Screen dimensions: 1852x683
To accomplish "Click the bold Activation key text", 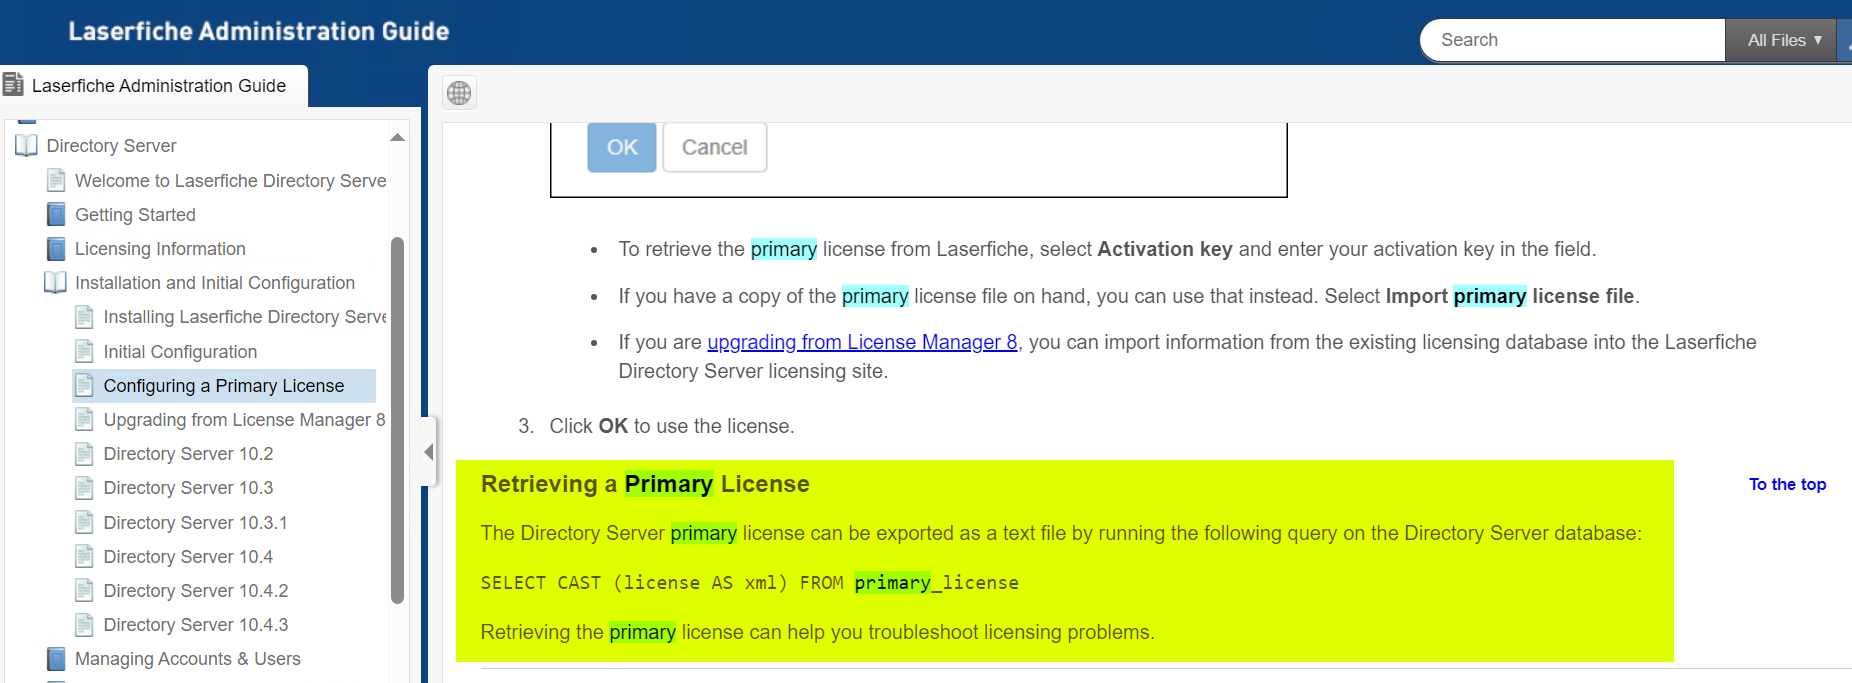I will pyautogui.click(x=1164, y=249).
